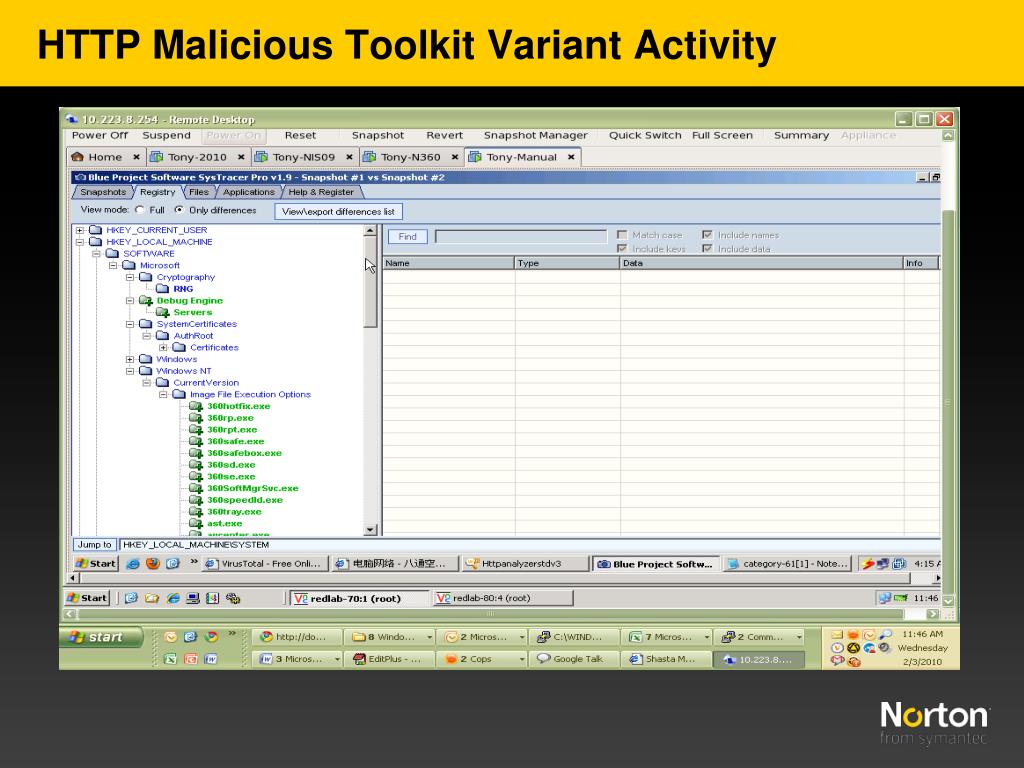Switch to the Tony-N360 VM tab

pyautogui.click(x=411, y=157)
